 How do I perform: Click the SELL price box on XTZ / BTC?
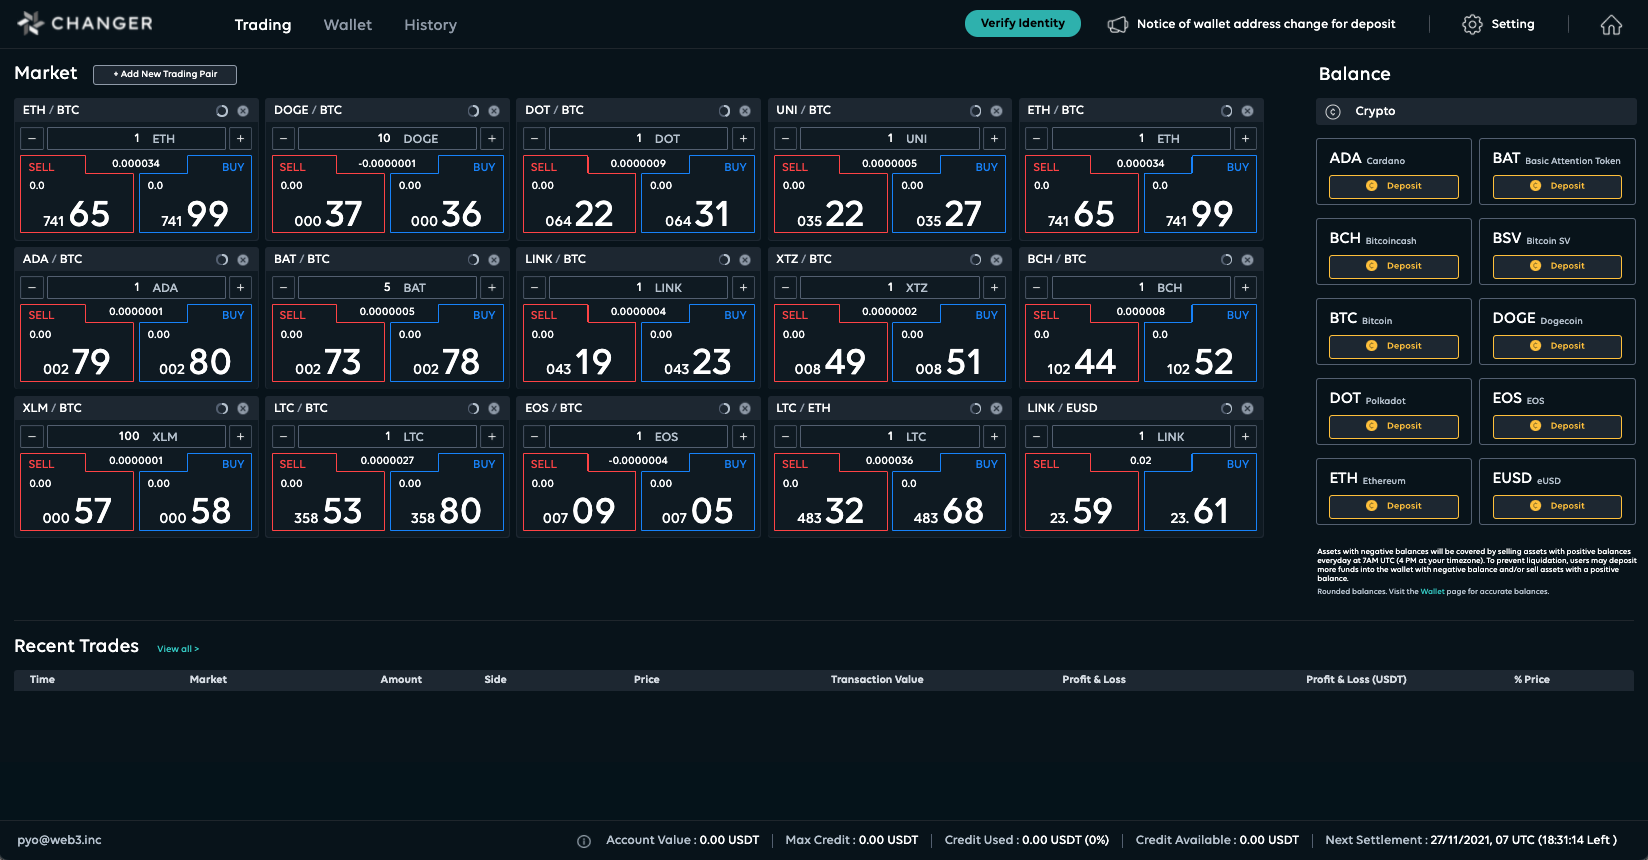pyautogui.click(x=830, y=343)
